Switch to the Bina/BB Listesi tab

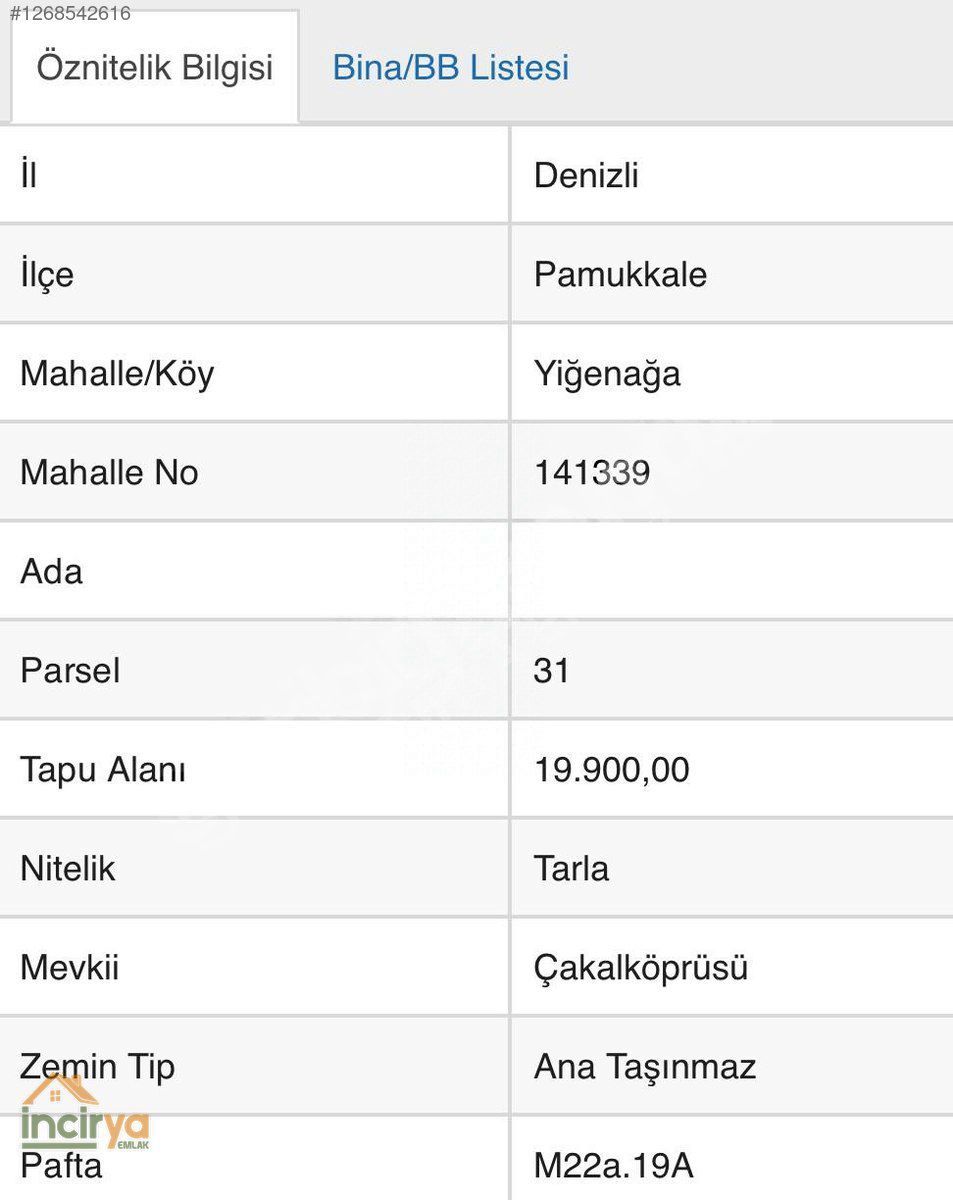tap(450, 68)
